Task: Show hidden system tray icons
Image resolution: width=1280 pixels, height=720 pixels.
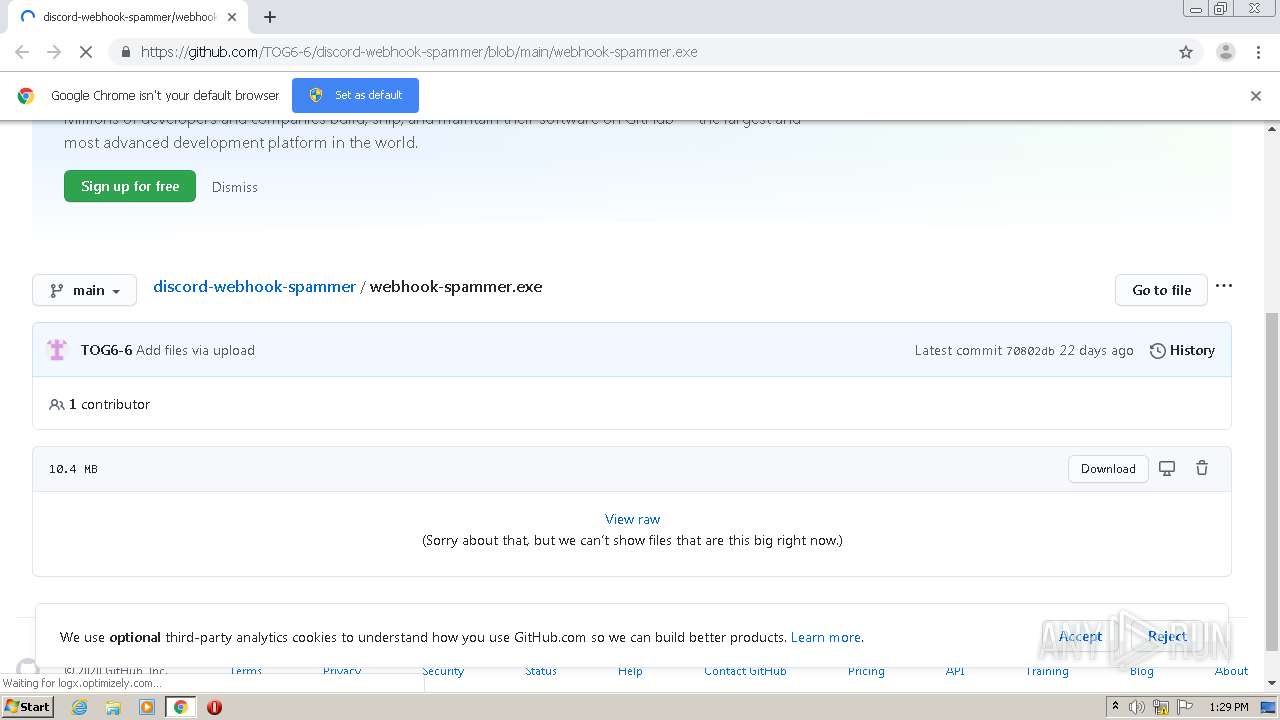Action: 1115,707
